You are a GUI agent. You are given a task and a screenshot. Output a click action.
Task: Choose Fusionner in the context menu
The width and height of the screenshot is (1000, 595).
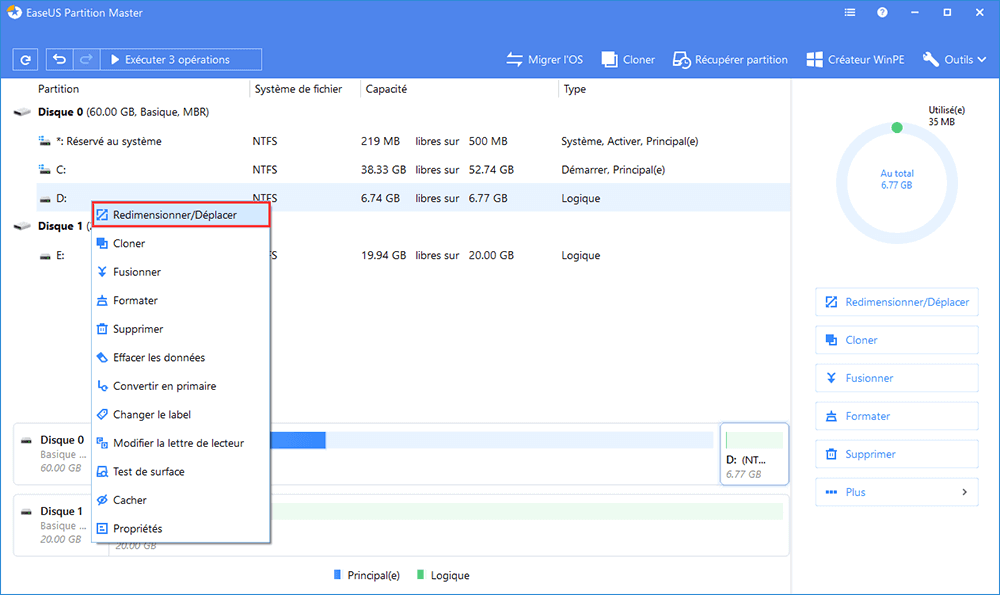click(x=181, y=272)
